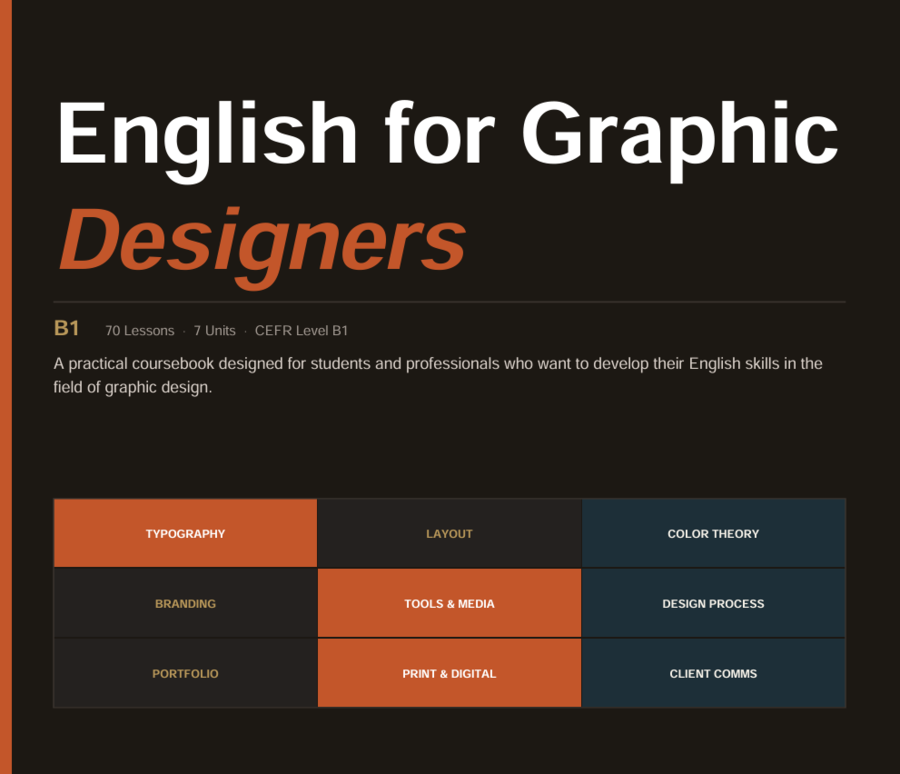Click the TYPOGRAPHY topic tile
The height and width of the screenshot is (774, 900).
pyautogui.click(x=185, y=533)
